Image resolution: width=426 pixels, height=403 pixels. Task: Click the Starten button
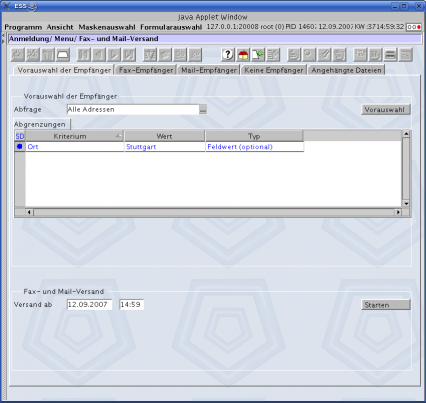386,305
